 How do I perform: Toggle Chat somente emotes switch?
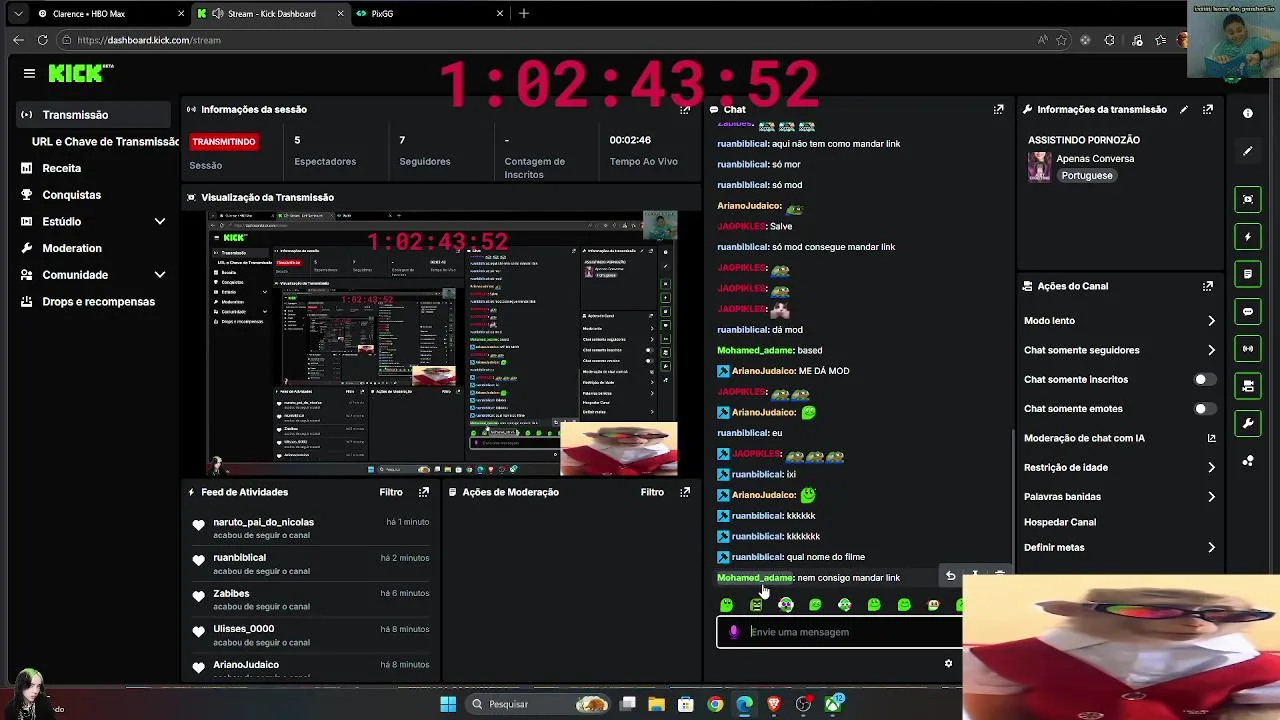pyautogui.click(x=1205, y=409)
